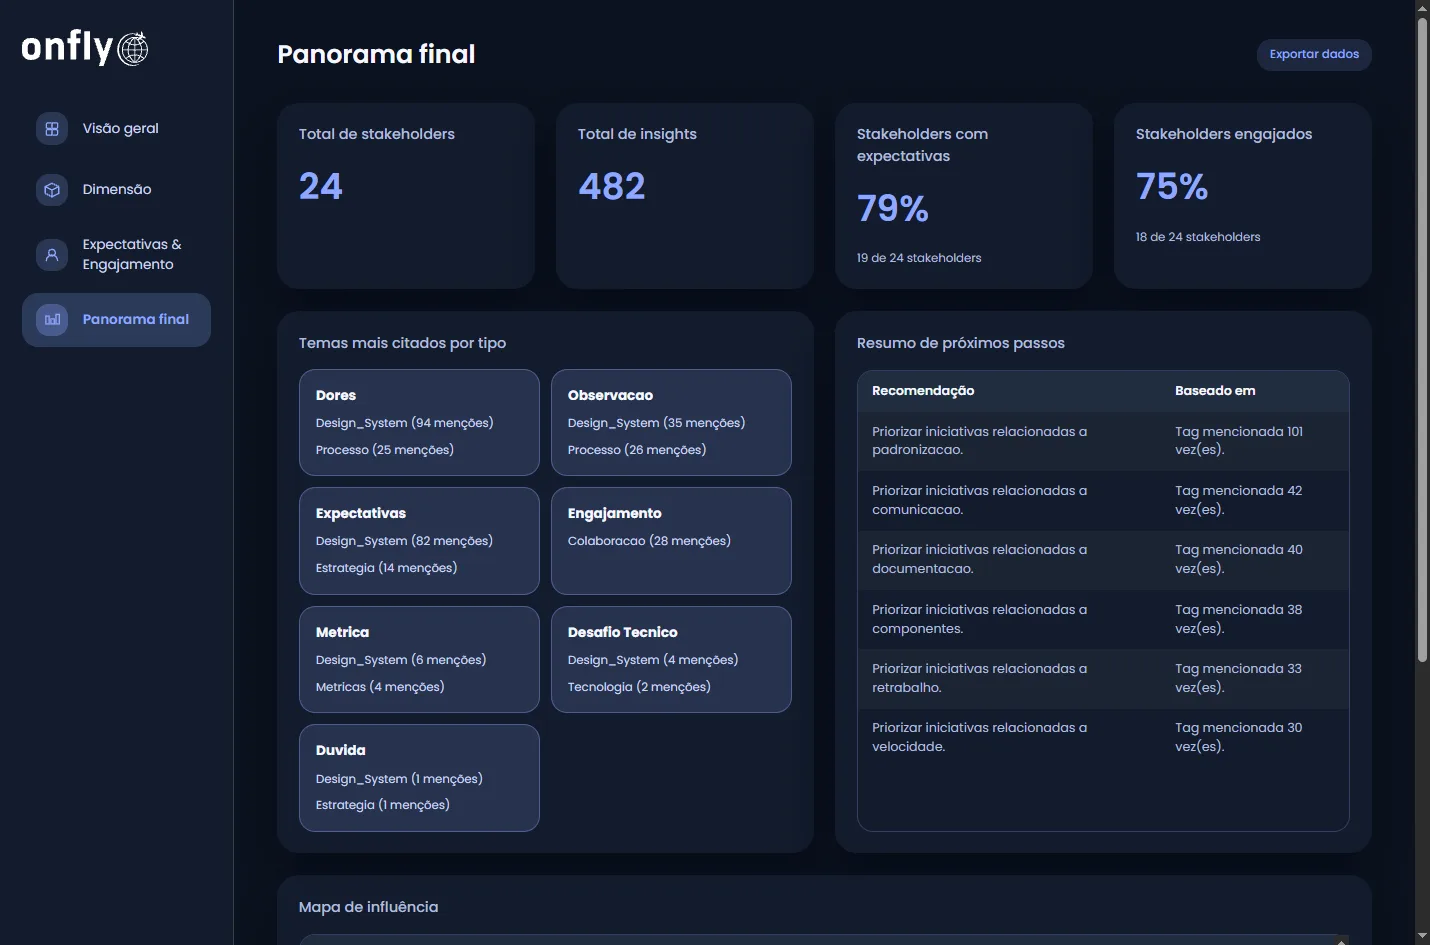The width and height of the screenshot is (1430, 945).
Task: Select the padronizacao recommendation row
Action: pyautogui.click(x=1103, y=441)
